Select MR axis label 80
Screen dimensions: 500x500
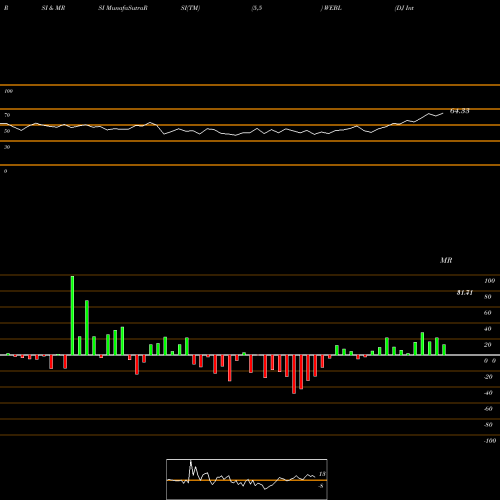tap(488, 297)
